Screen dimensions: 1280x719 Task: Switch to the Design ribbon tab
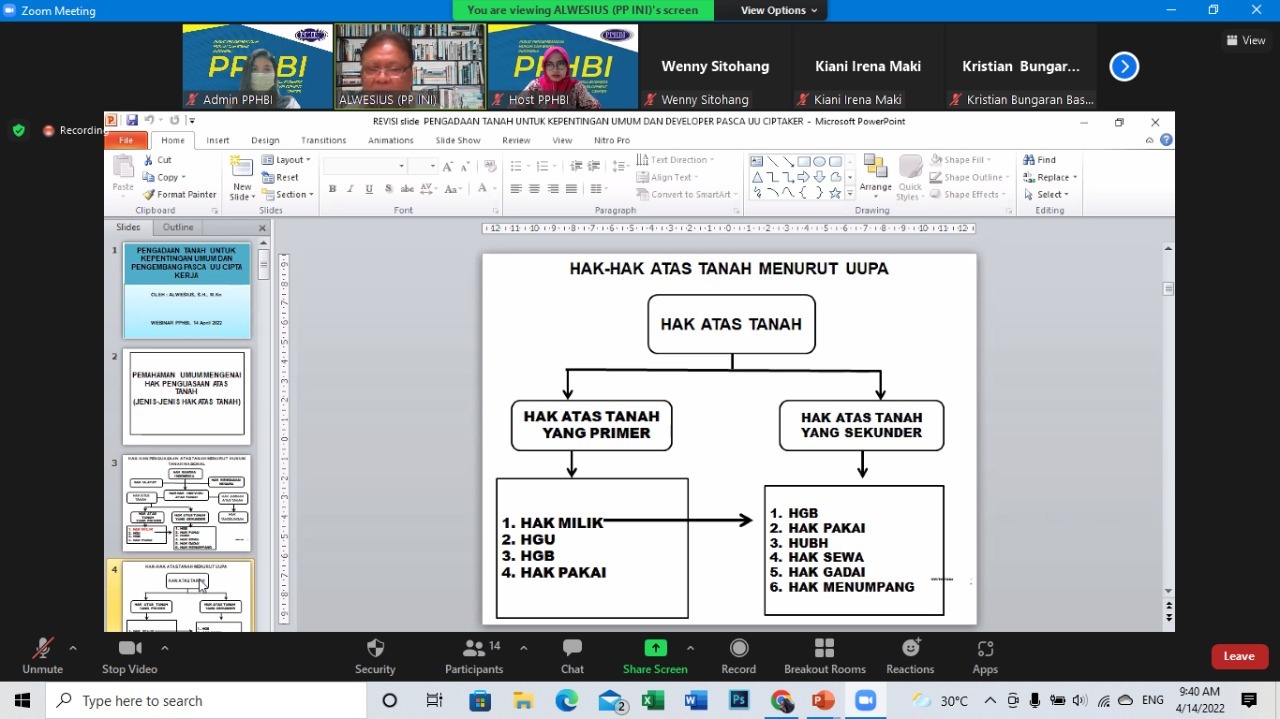(x=265, y=140)
